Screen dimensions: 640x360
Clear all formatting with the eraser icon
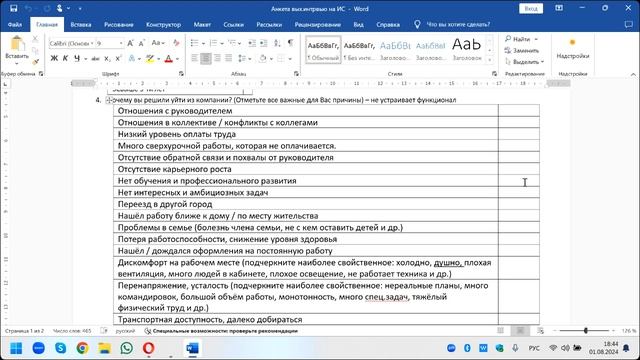(176, 43)
